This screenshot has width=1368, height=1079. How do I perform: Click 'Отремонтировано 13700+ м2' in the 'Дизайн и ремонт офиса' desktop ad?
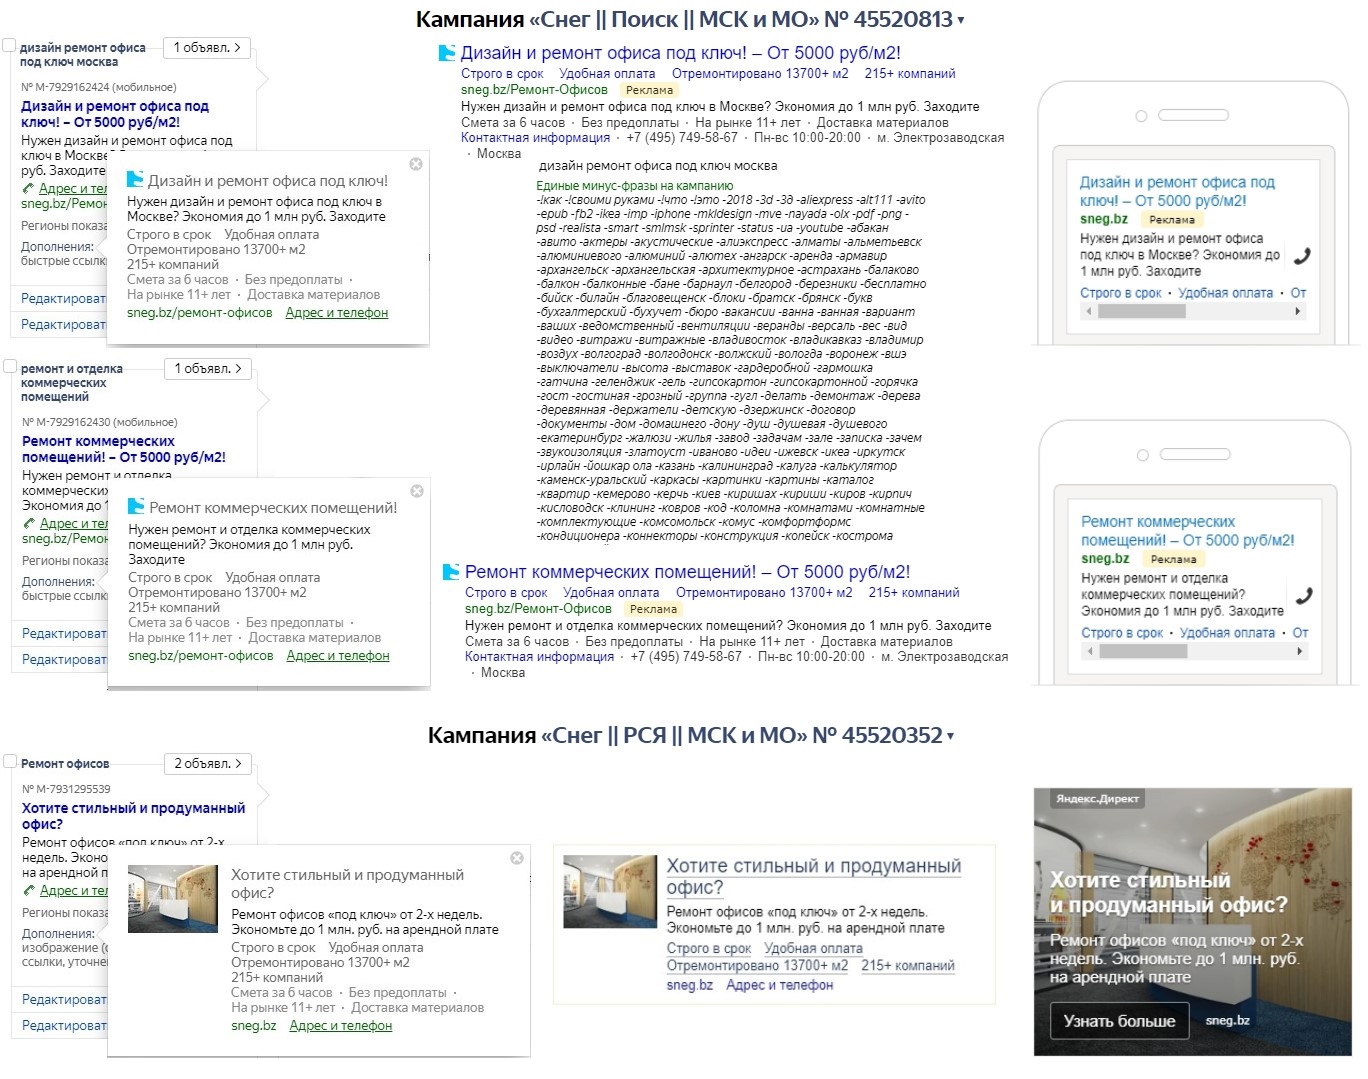pyautogui.click(x=760, y=74)
